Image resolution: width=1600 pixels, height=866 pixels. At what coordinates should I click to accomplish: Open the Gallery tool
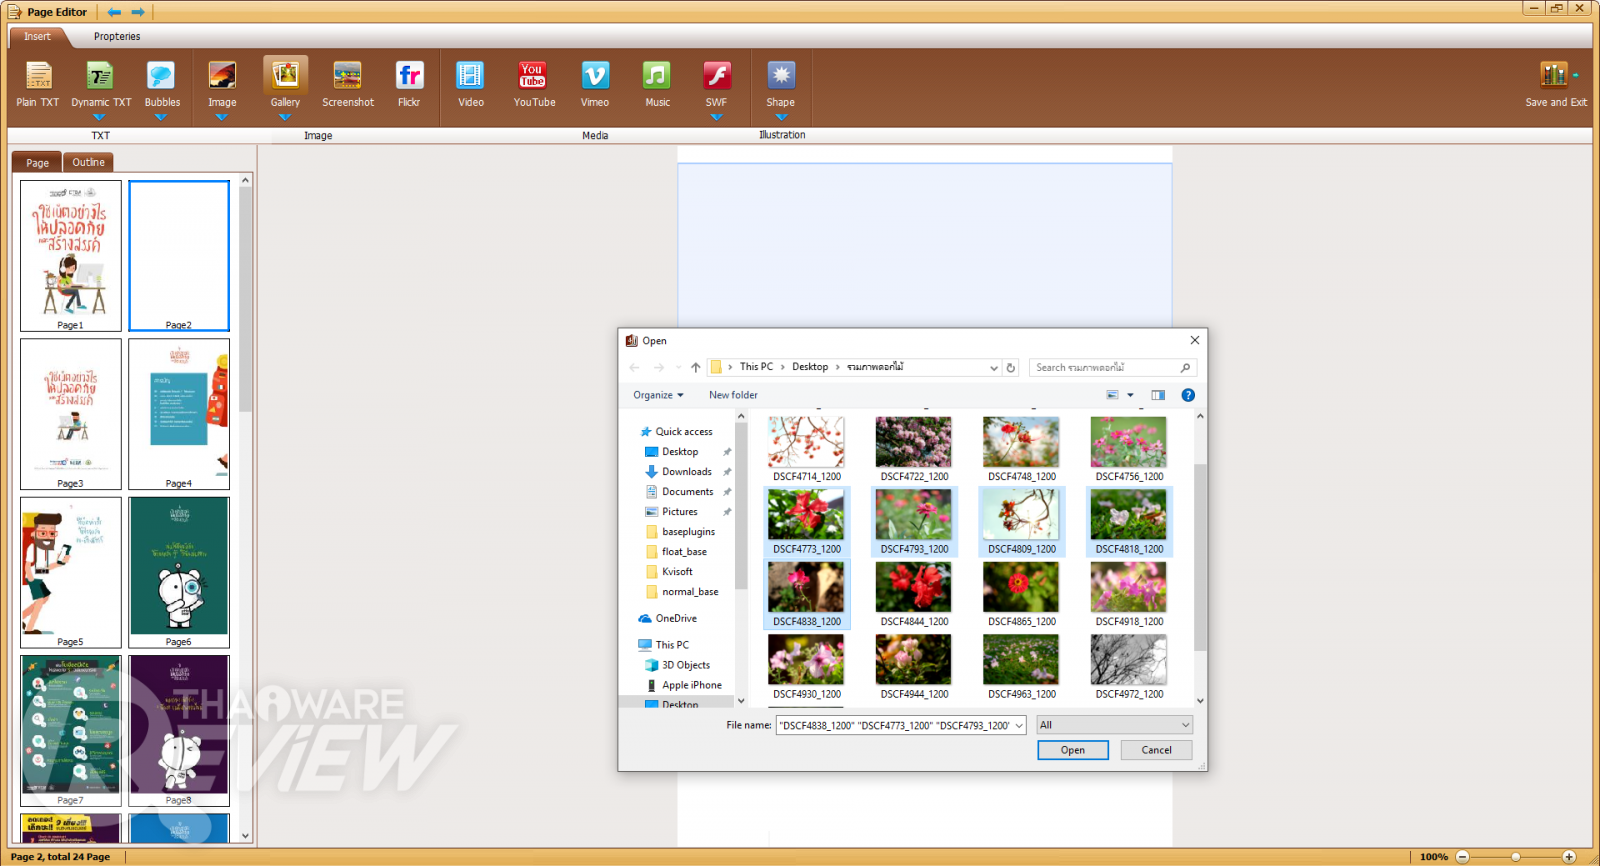tap(285, 84)
